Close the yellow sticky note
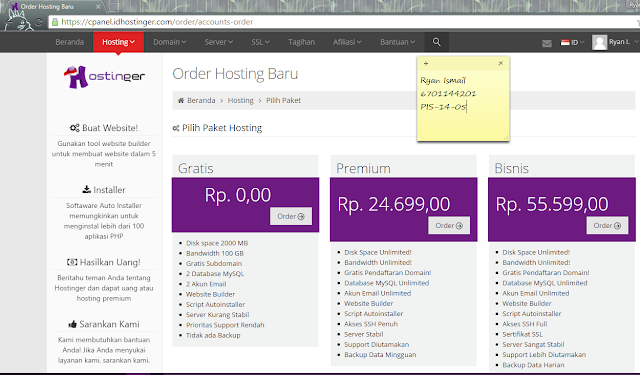Viewport: 640px width, 375px height. pyautogui.click(x=501, y=63)
